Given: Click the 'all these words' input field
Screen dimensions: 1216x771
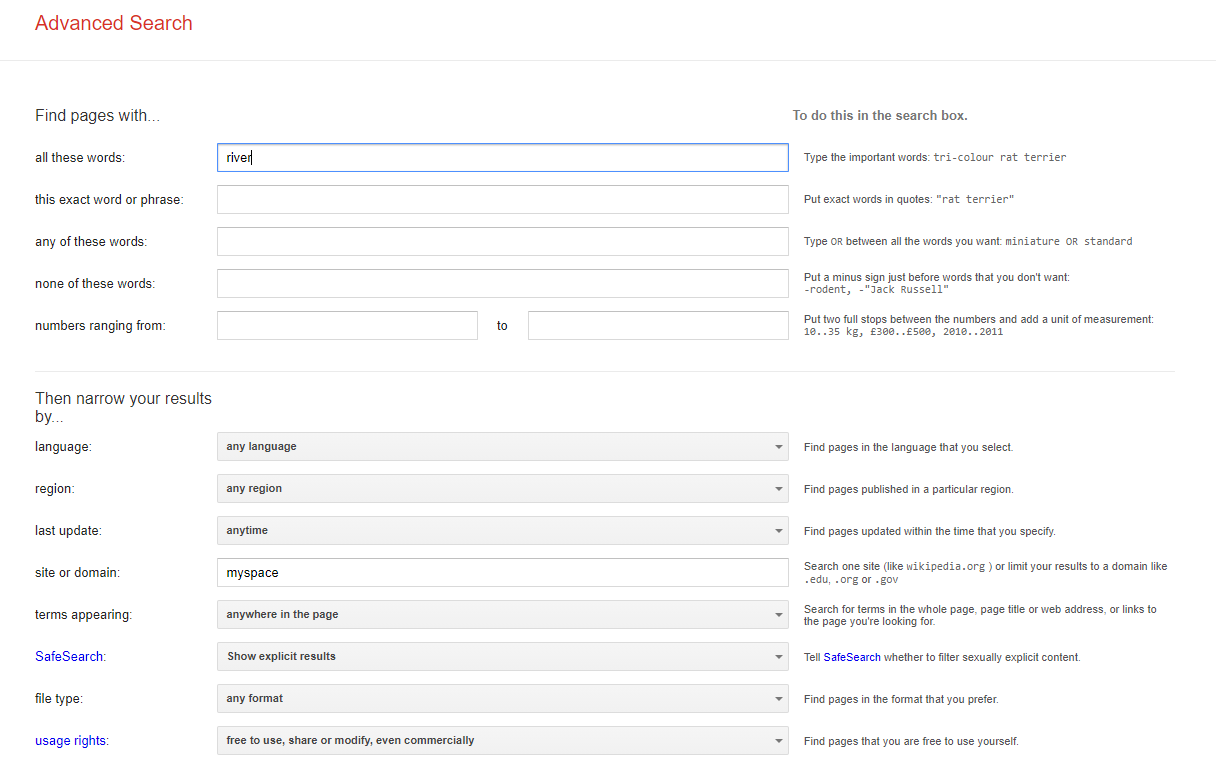Looking at the screenshot, I should (502, 158).
